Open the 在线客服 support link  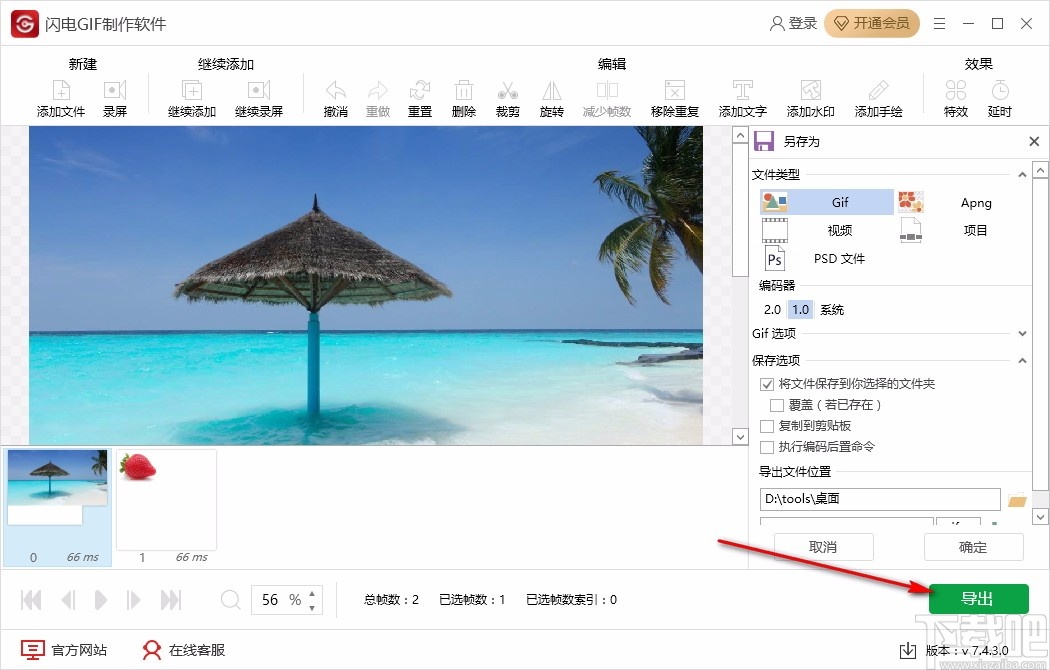tap(183, 650)
